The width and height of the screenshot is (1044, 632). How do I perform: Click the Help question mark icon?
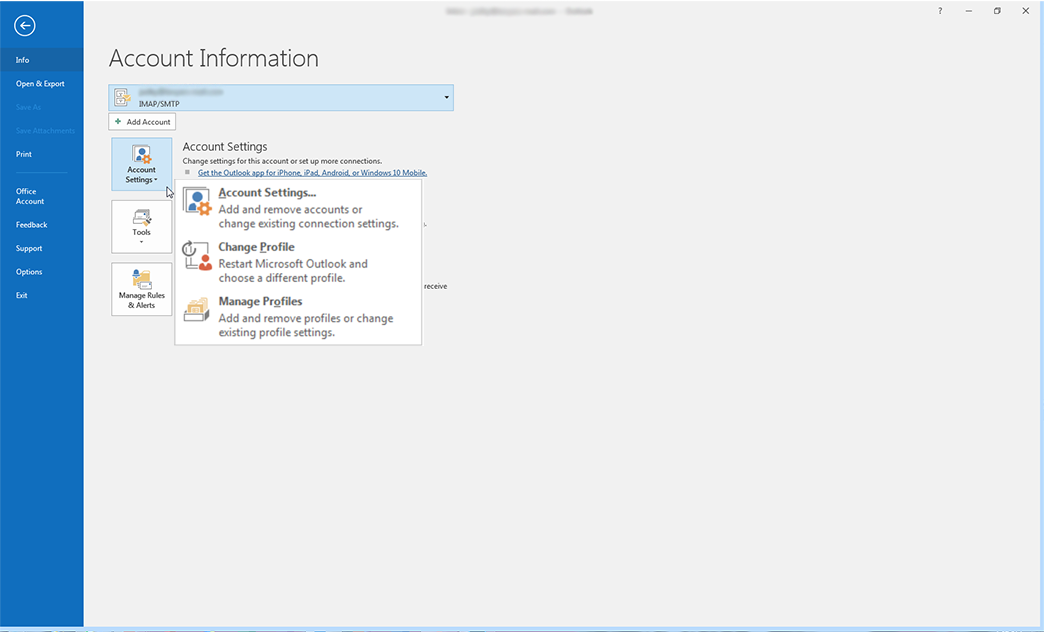[940, 11]
